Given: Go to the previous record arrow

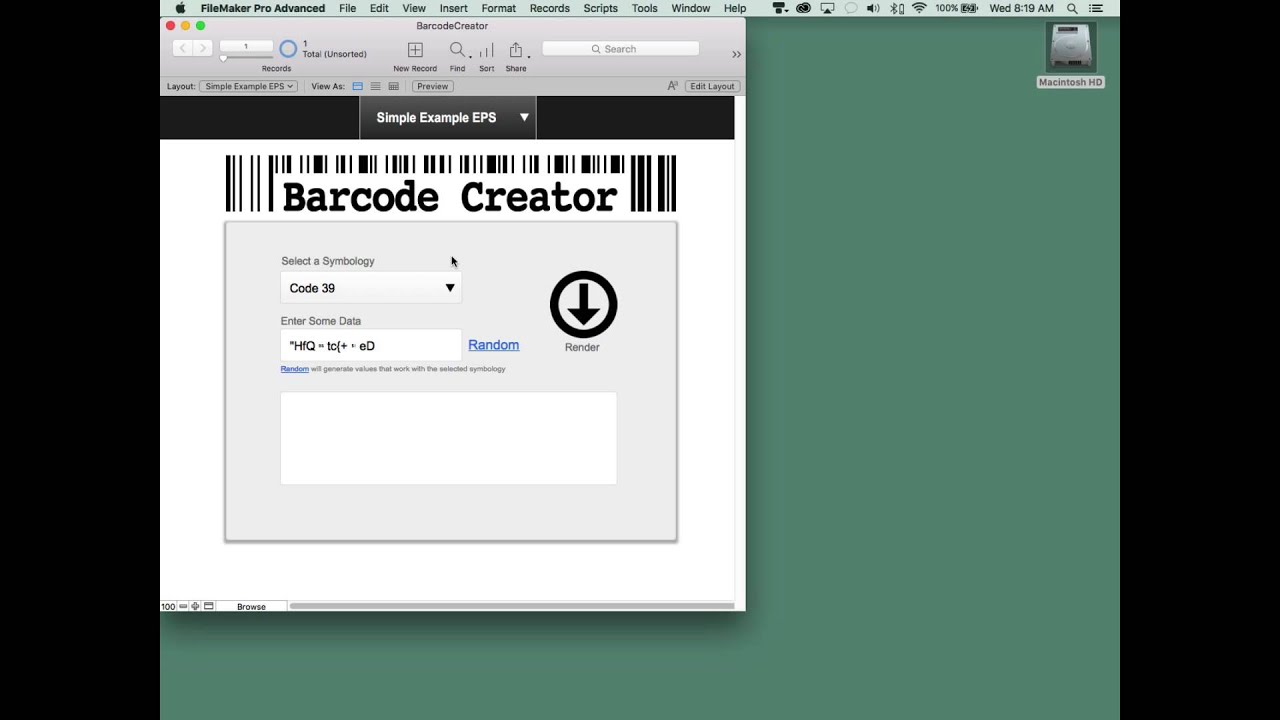Looking at the screenshot, I should (x=182, y=48).
